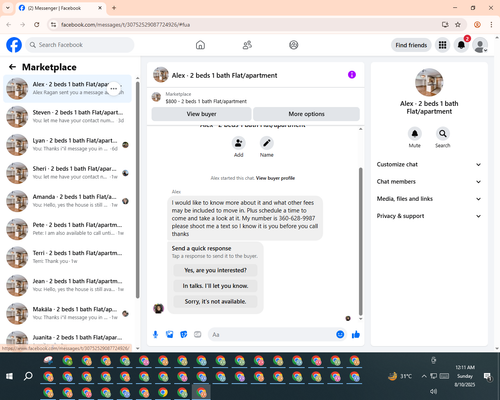The width and height of the screenshot is (500, 400).
Task: Open the Amanda conversation
Action: (x=67, y=201)
